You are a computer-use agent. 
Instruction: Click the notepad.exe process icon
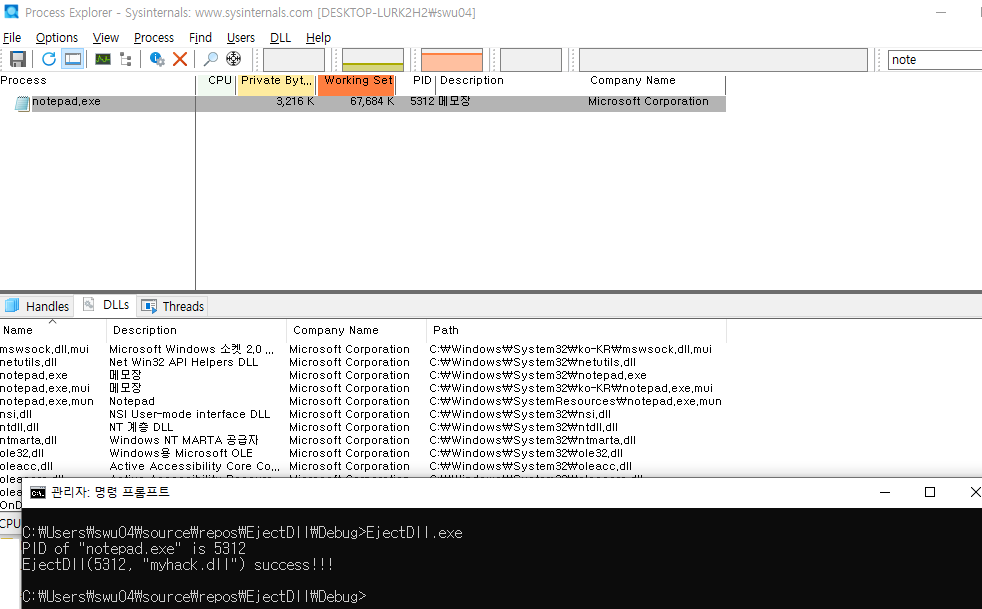click(23, 103)
